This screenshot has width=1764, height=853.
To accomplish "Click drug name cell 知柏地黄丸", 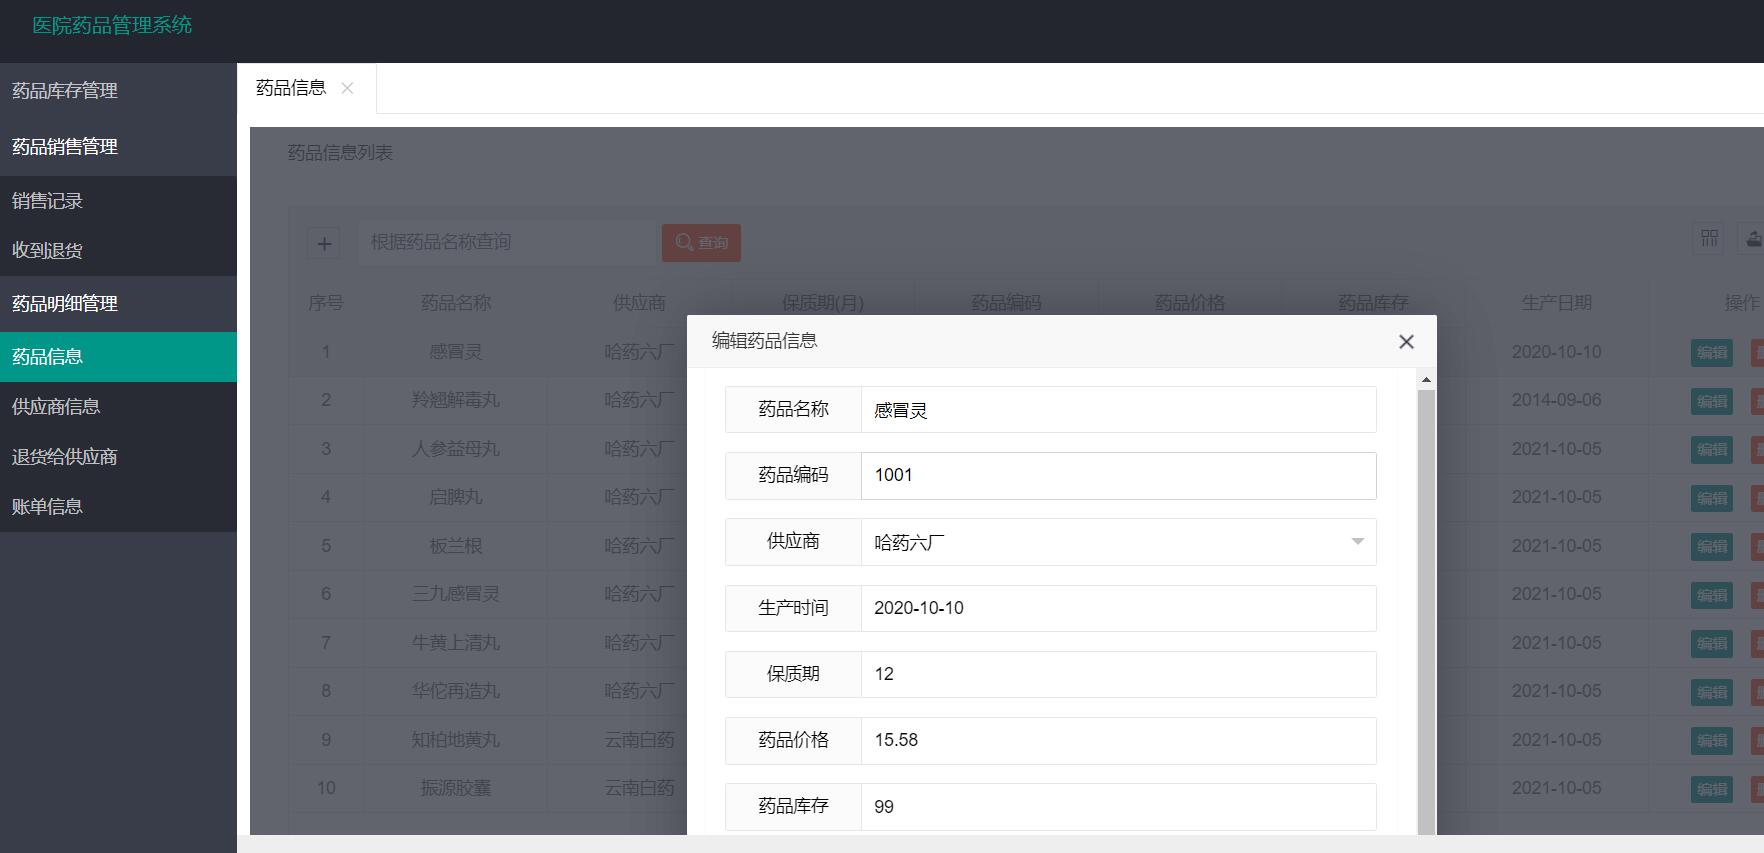I will pyautogui.click(x=456, y=740).
